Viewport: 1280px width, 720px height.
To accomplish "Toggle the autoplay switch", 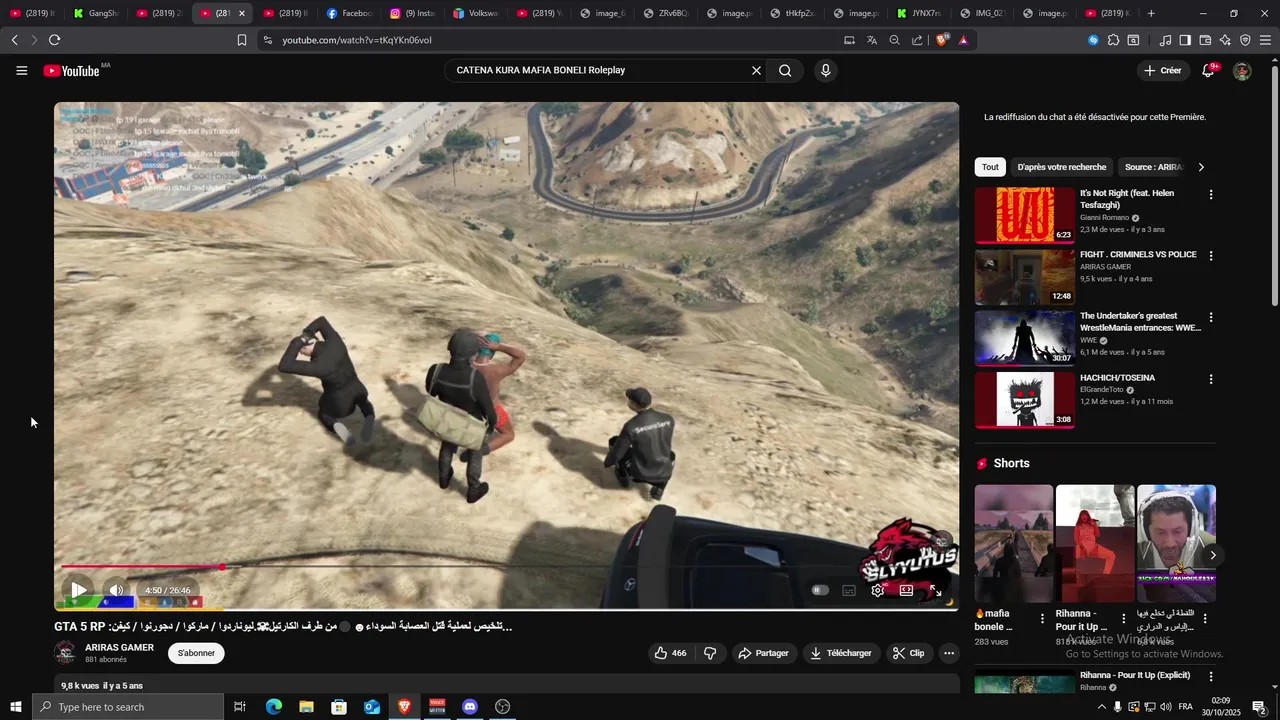I will pyautogui.click(x=820, y=590).
